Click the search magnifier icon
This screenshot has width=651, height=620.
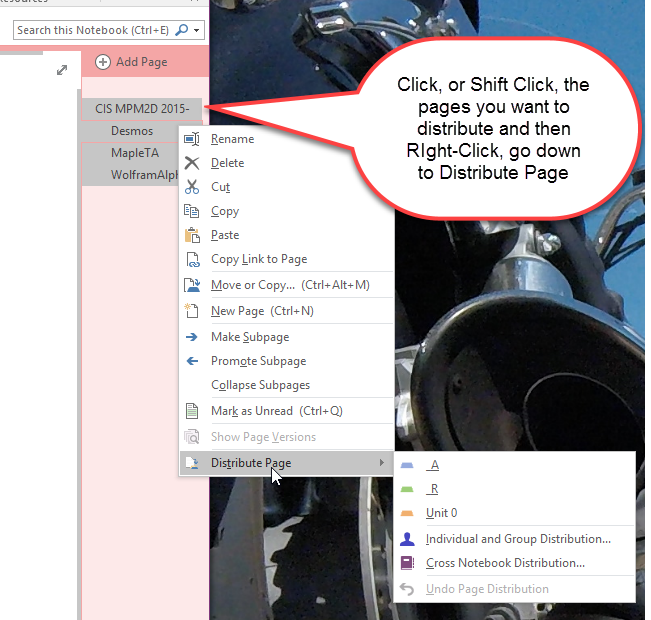(x=182, y=30)
